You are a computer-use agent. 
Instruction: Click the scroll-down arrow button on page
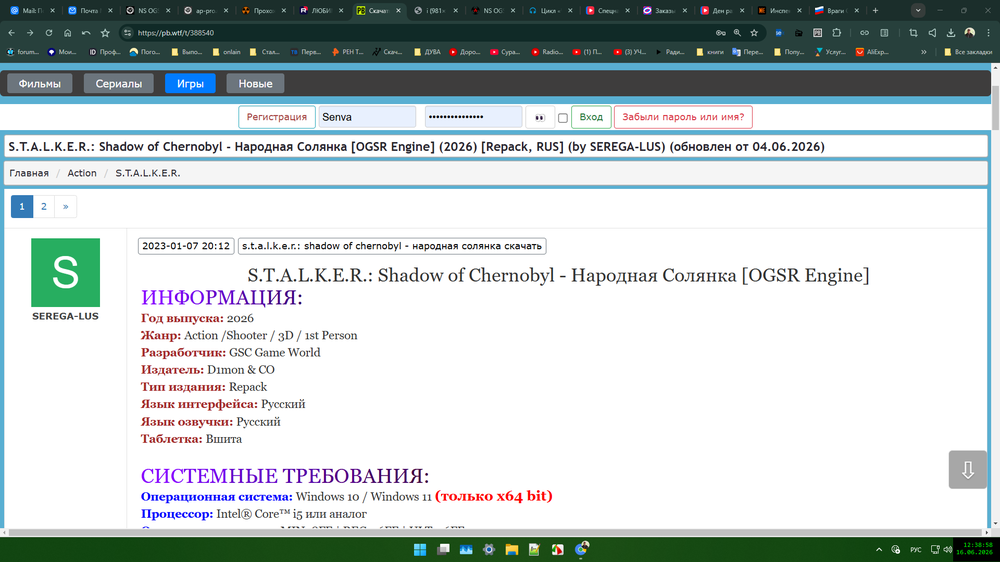[x=967, y=470]
